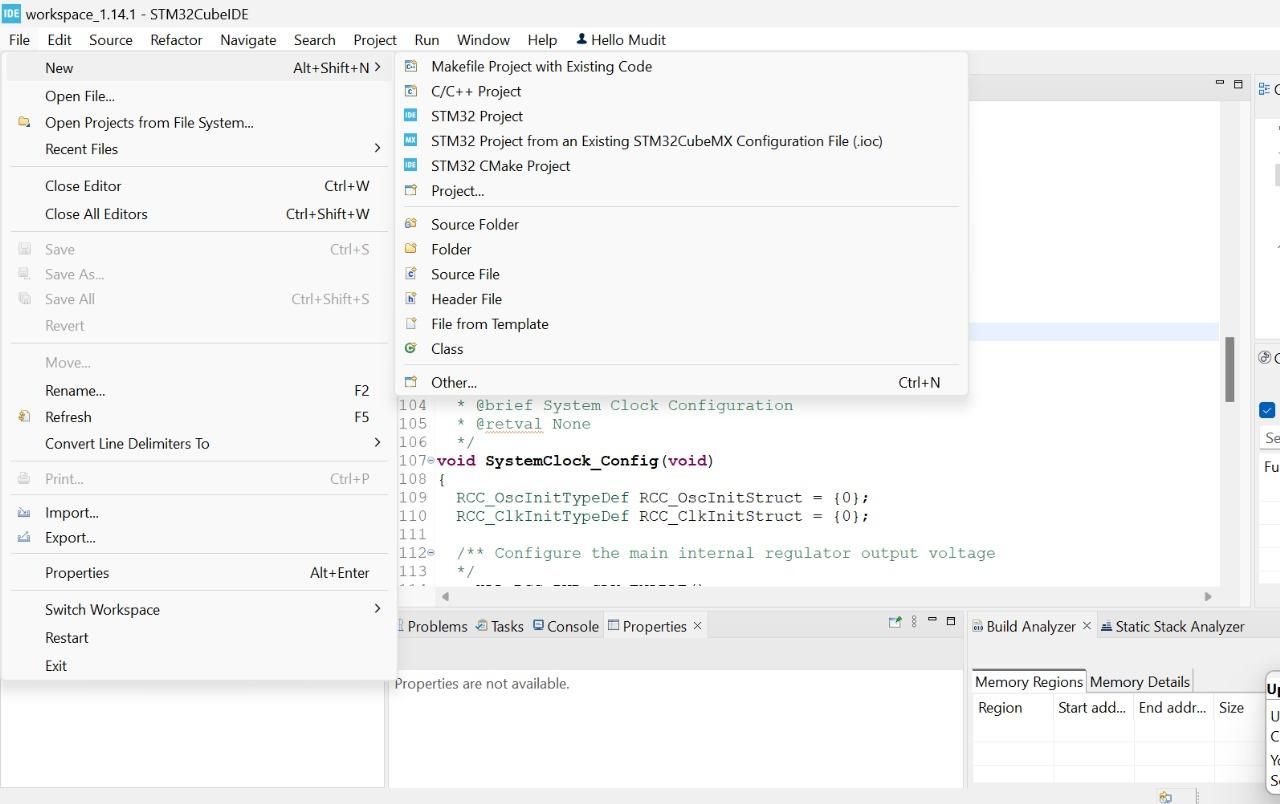Toggle the blue checked checkbox at right
Viewport: 1280px width, 804px height.
(1267, 410)
